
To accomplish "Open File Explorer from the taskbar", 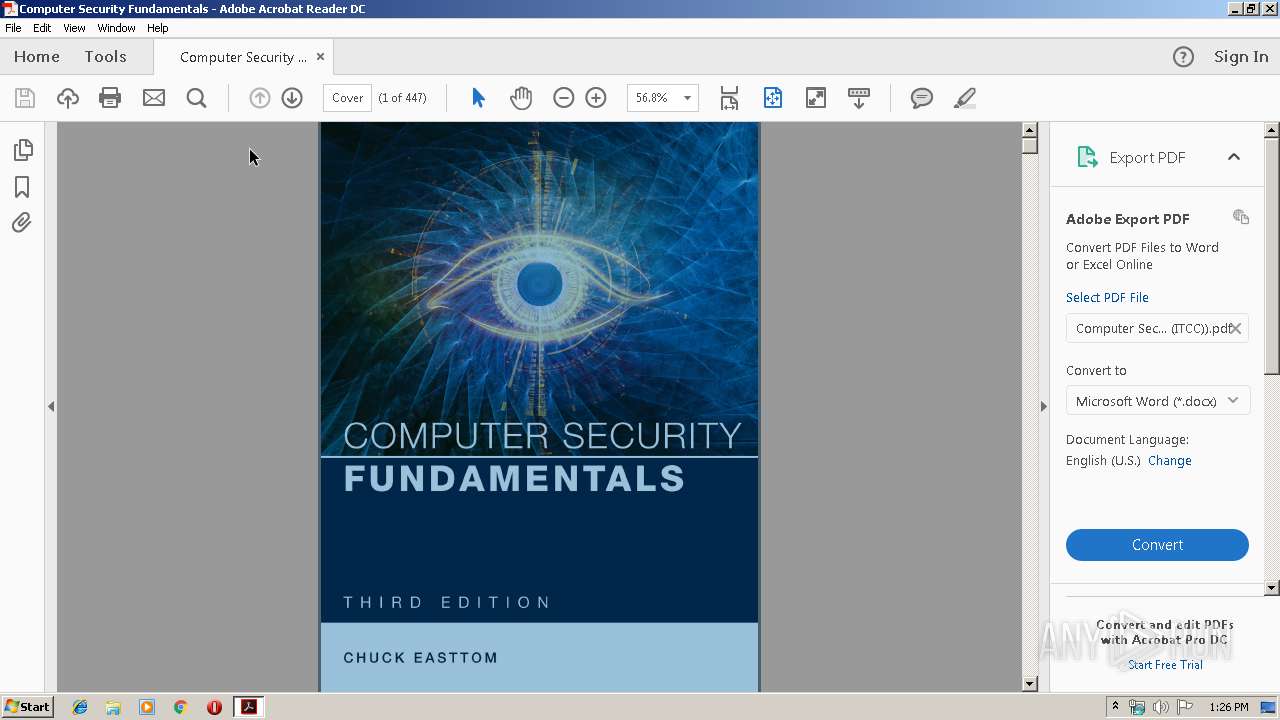I will (113, 707).
